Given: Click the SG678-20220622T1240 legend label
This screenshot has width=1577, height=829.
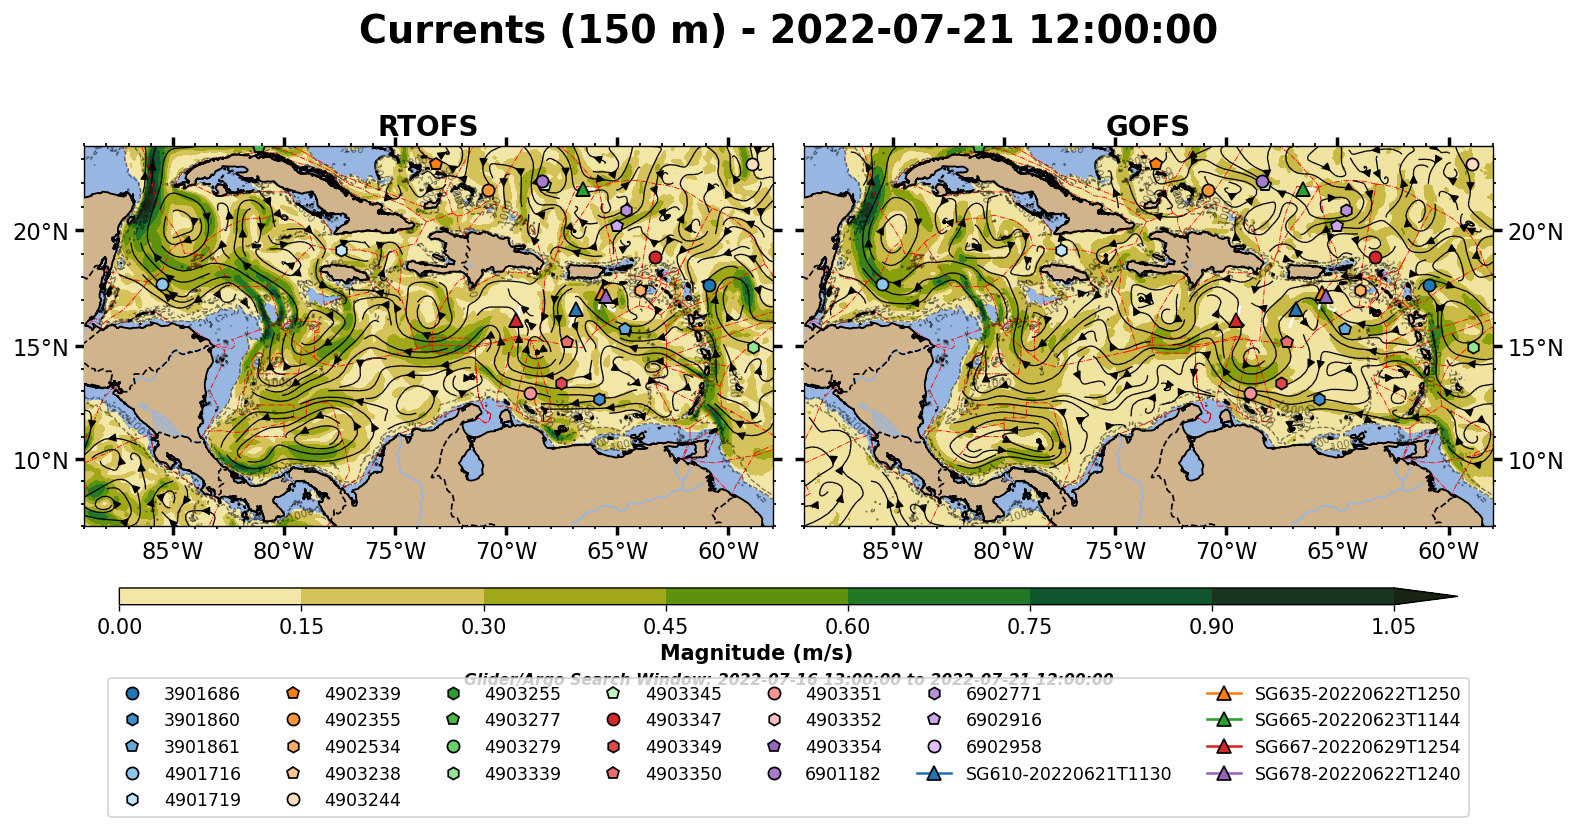Looking at the screenshot, I should coord(1357,773).
